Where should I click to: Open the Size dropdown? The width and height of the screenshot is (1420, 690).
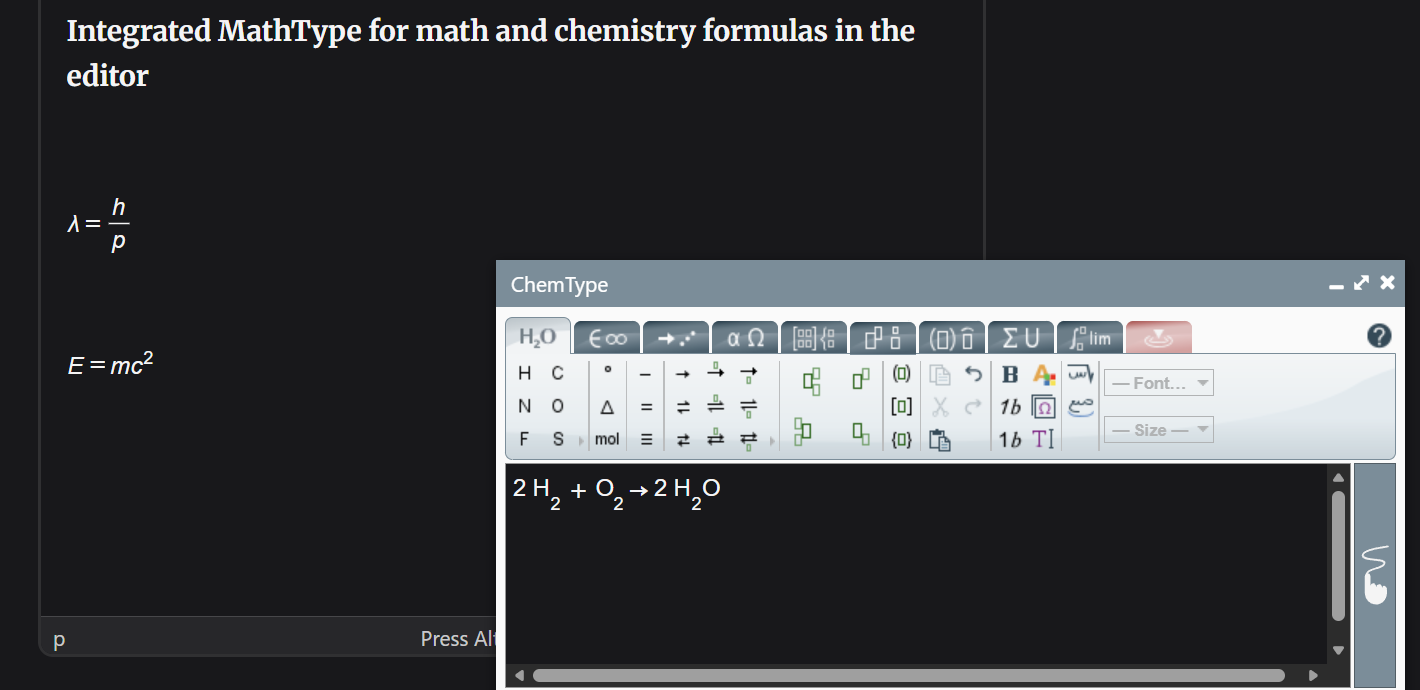(x=1158, y=430)
